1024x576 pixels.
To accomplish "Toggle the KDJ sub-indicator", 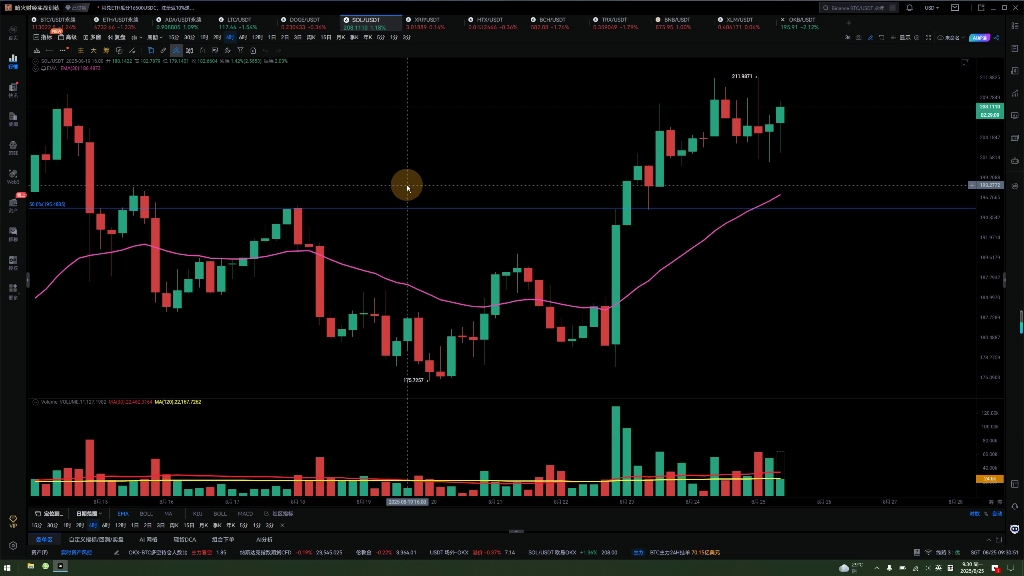I will coord(198,514).
